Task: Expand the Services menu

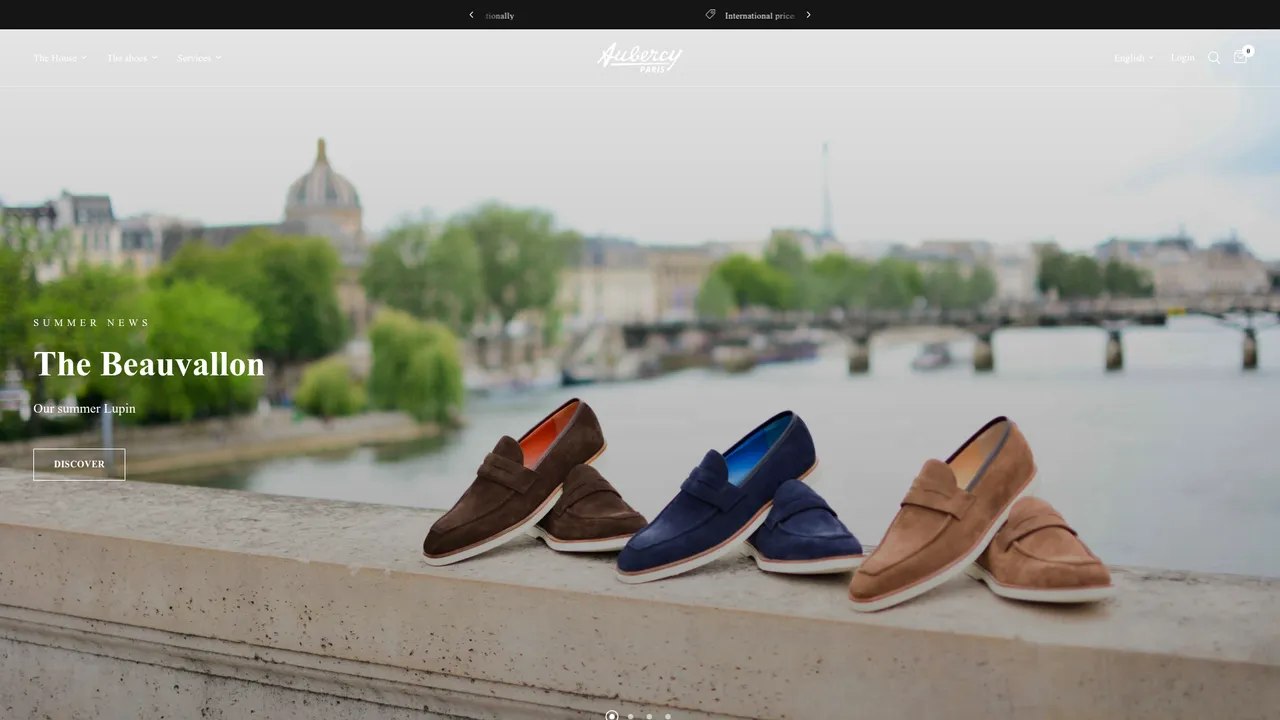Action: point(199,58)
